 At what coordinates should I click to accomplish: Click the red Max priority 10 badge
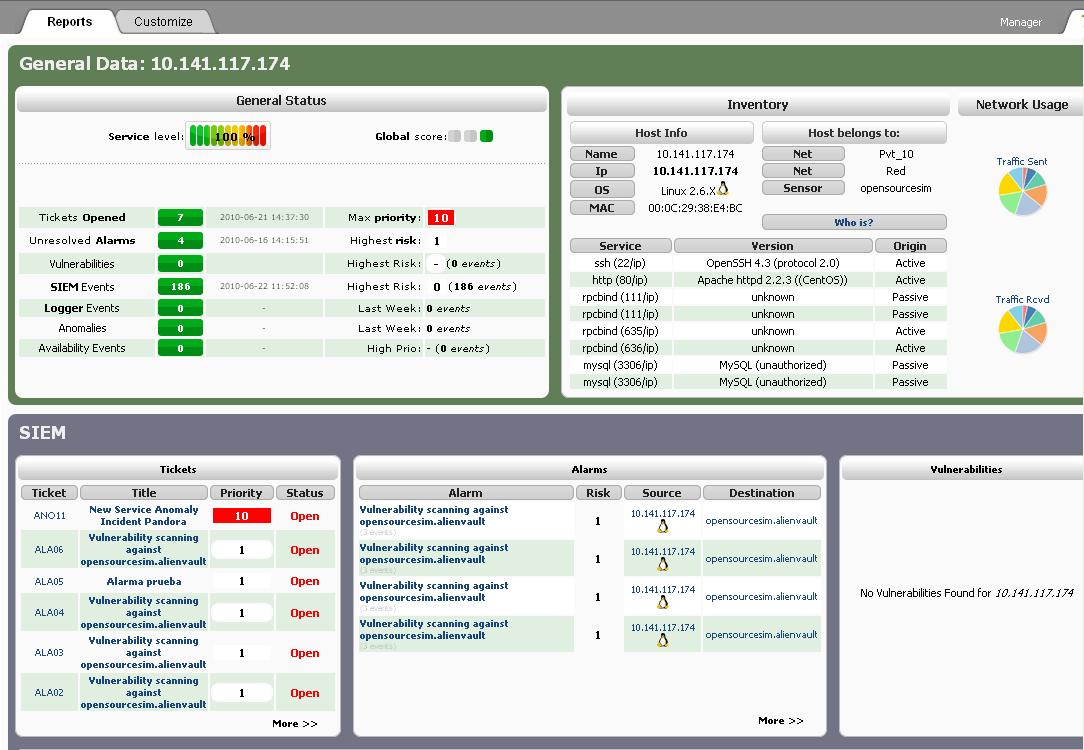[x=440, y=217]
